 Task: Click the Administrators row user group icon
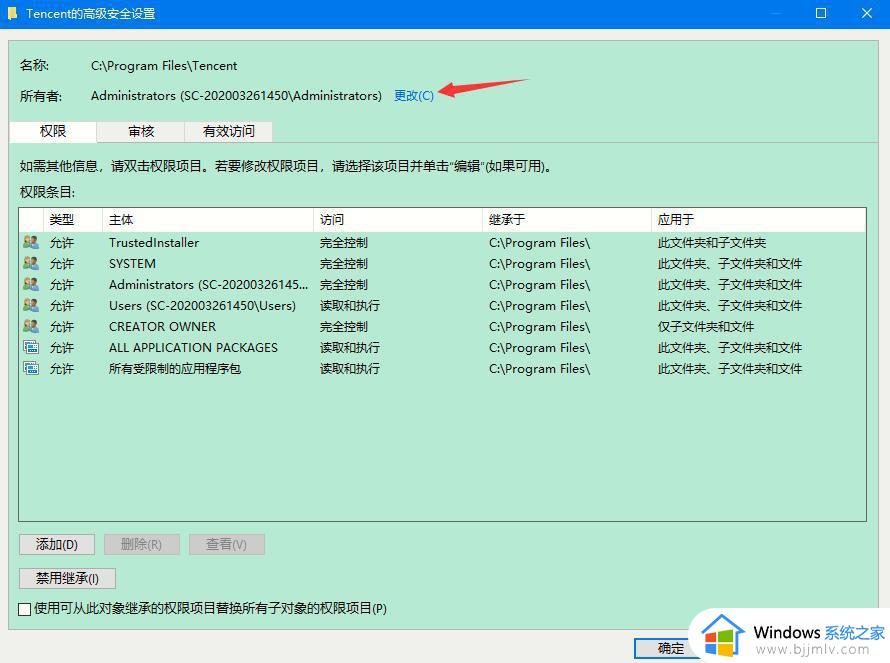[31, 284]
